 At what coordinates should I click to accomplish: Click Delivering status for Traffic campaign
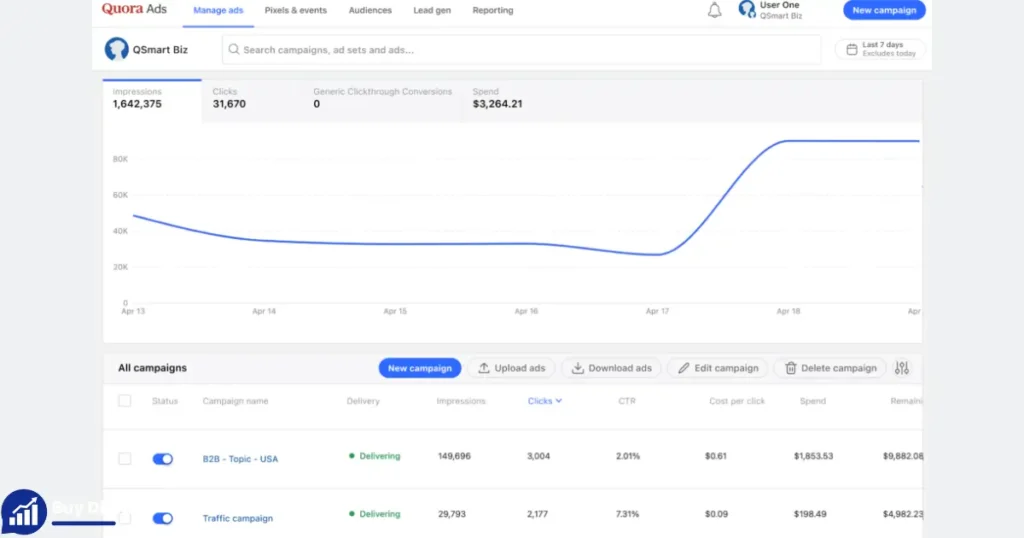pos(375,514)
